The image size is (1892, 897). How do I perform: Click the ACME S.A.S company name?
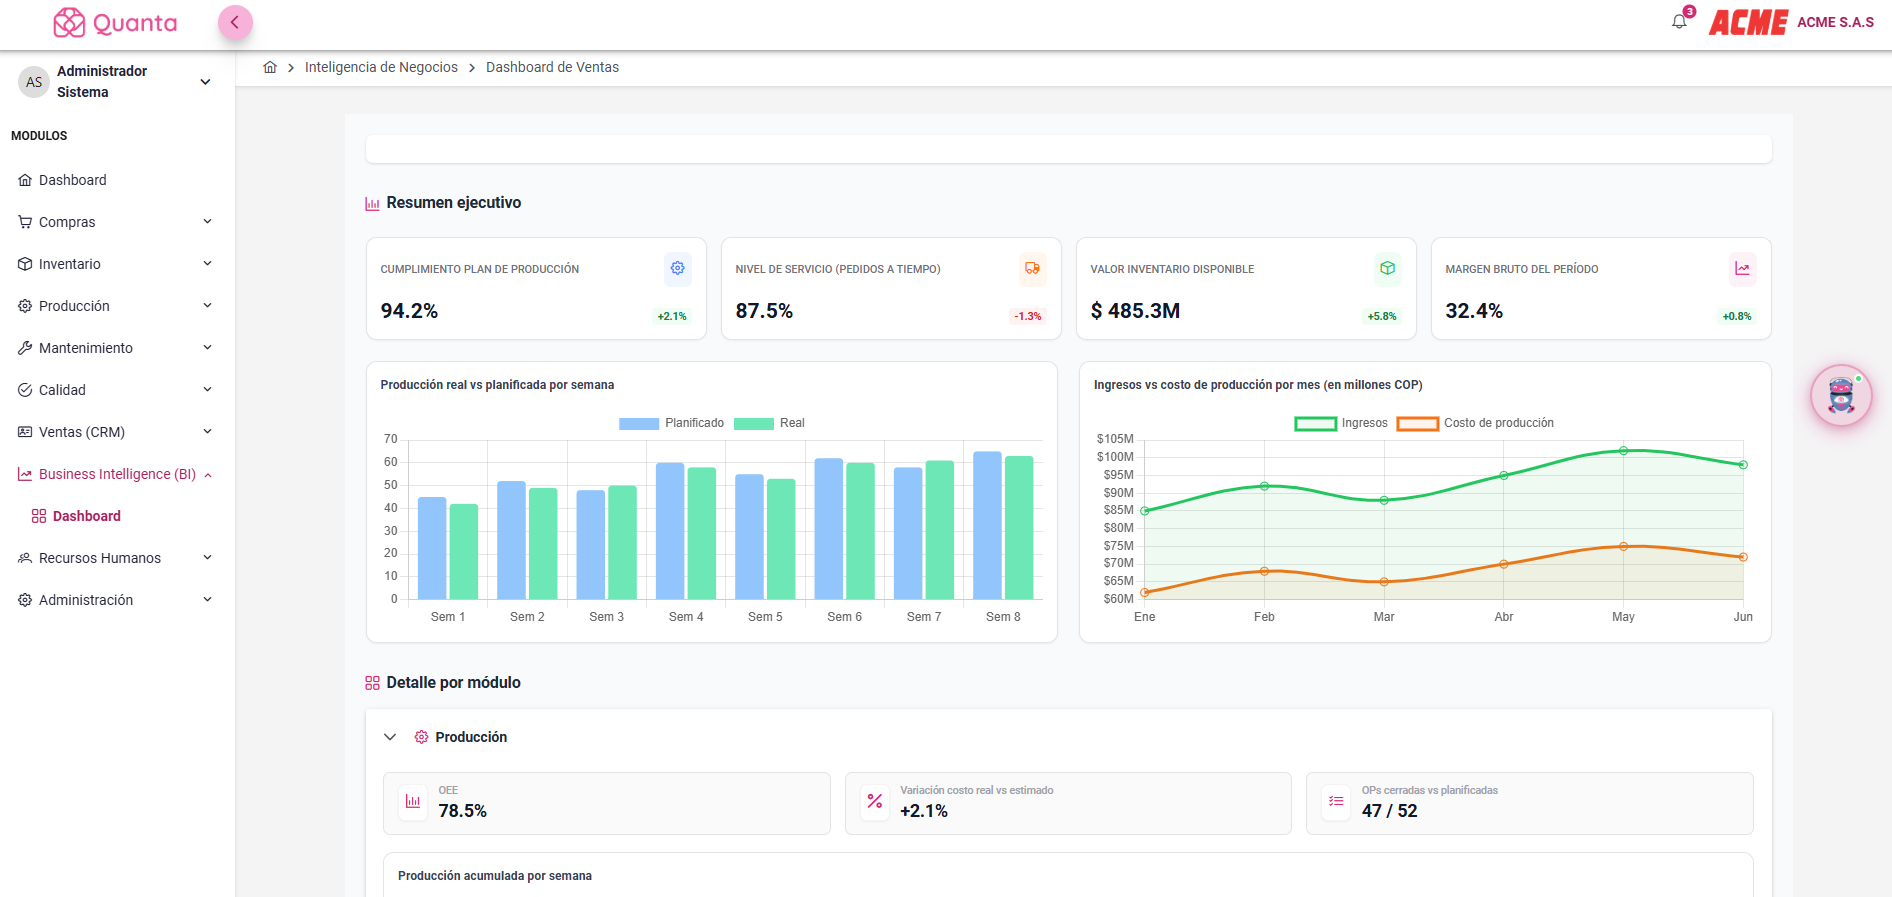[1835, 22]
